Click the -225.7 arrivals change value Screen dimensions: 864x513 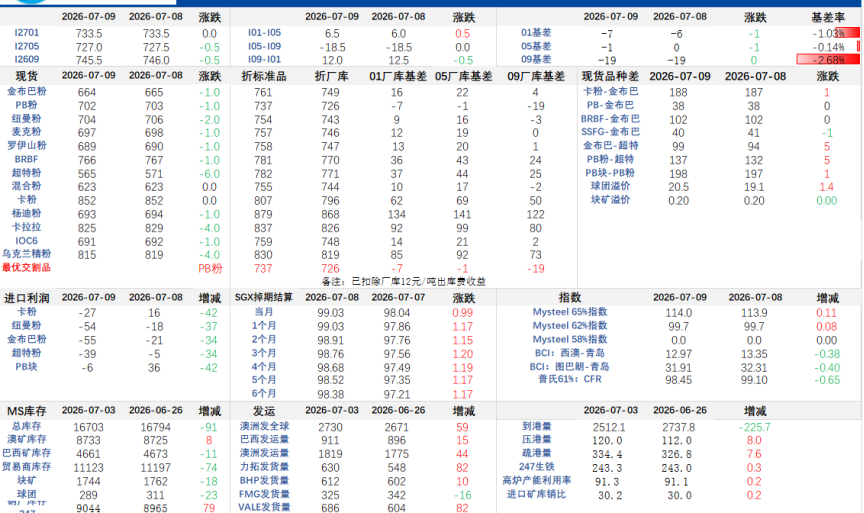(754, 427)
